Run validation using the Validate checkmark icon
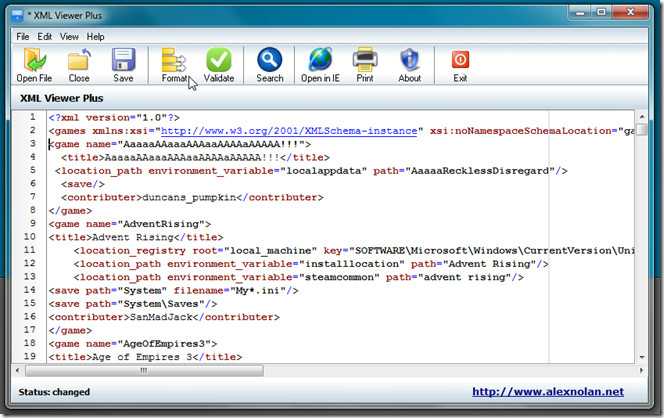The width and height of the screenshot is (664, 418). click(219, 64)
